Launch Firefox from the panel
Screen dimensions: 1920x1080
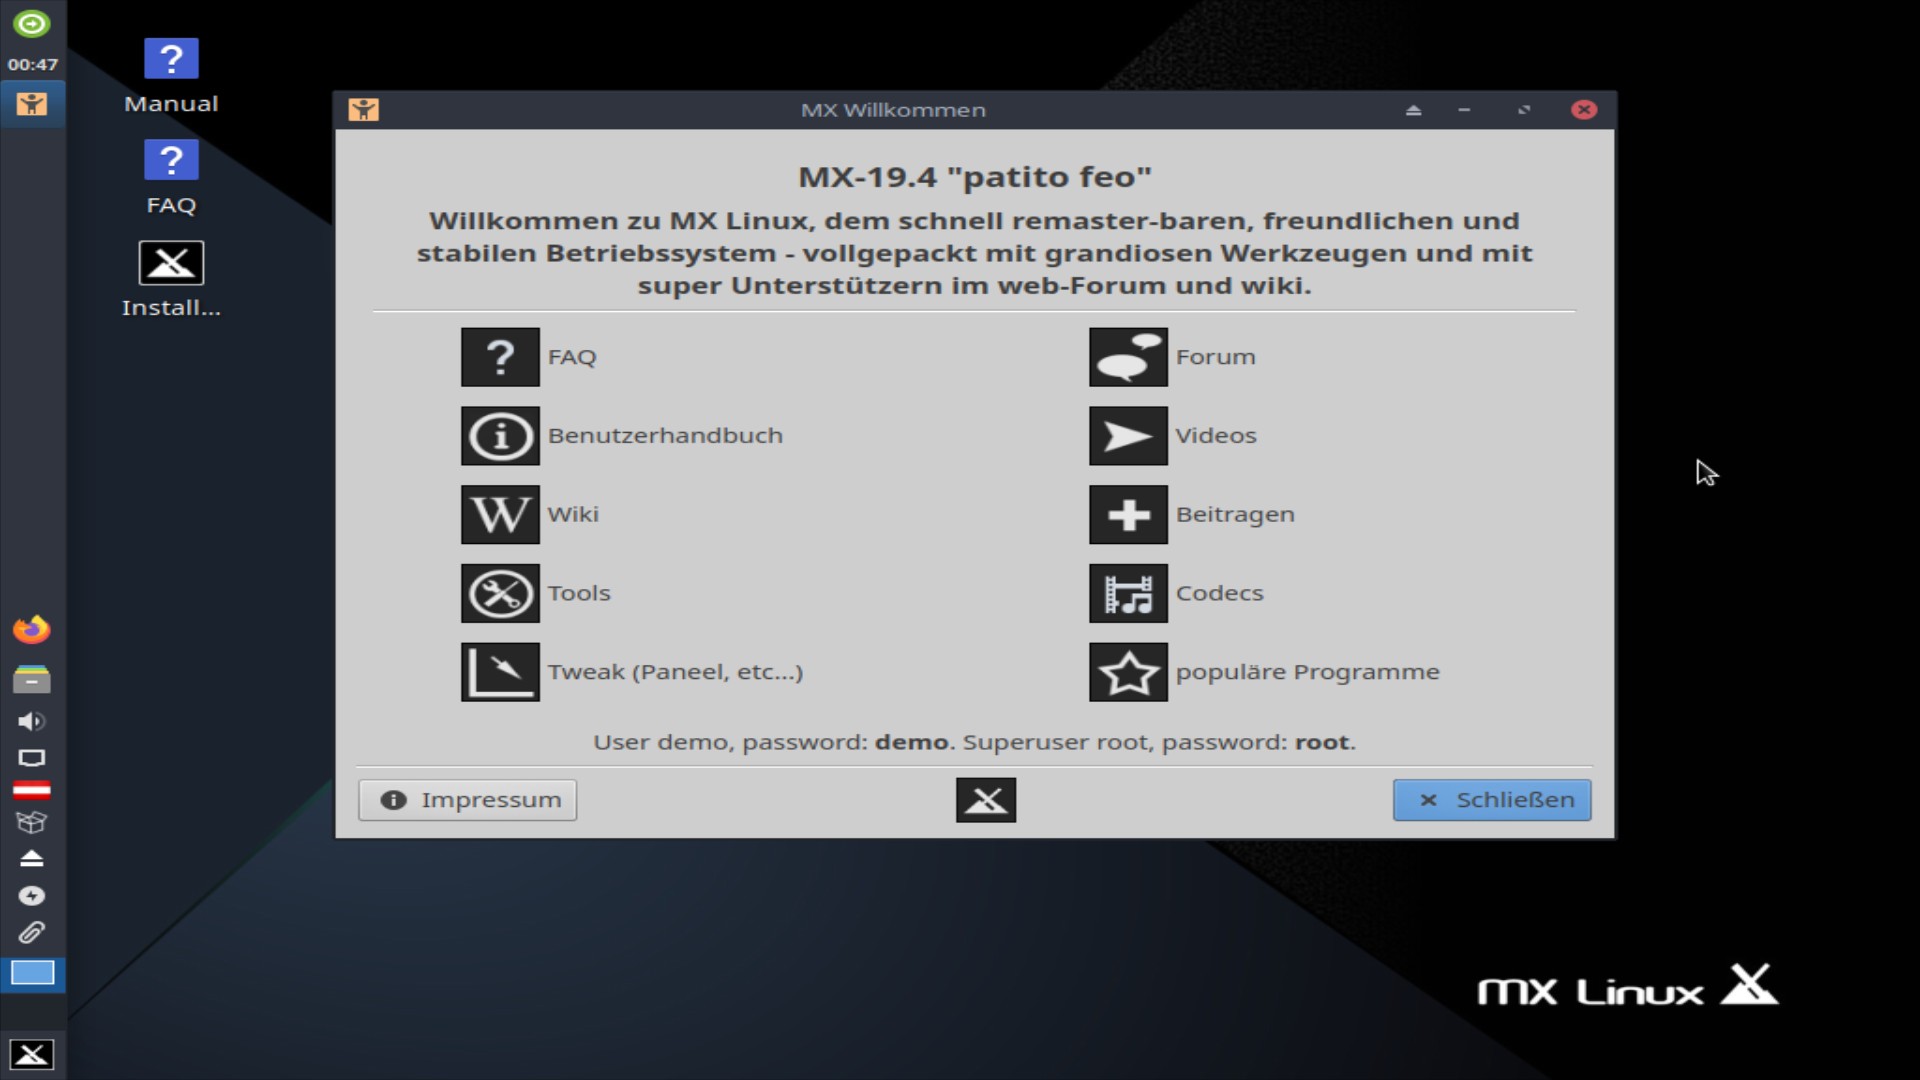32,629
